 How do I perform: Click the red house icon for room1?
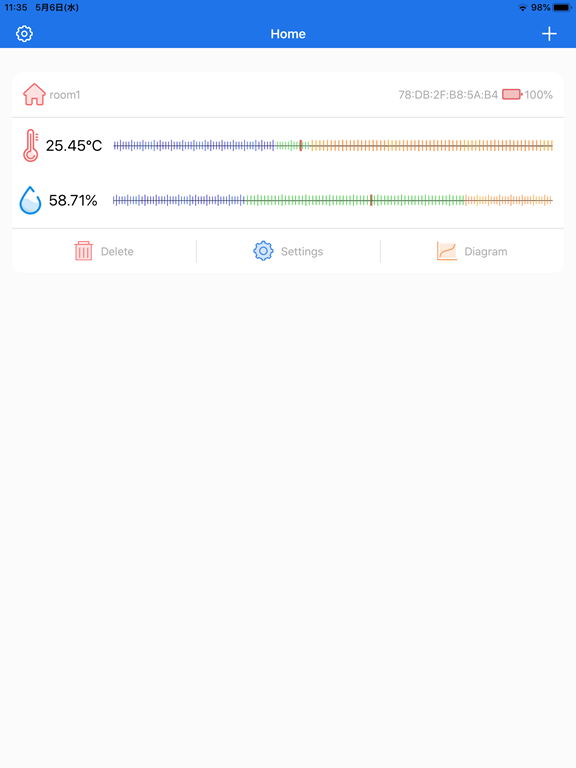[x=34, y=95]
